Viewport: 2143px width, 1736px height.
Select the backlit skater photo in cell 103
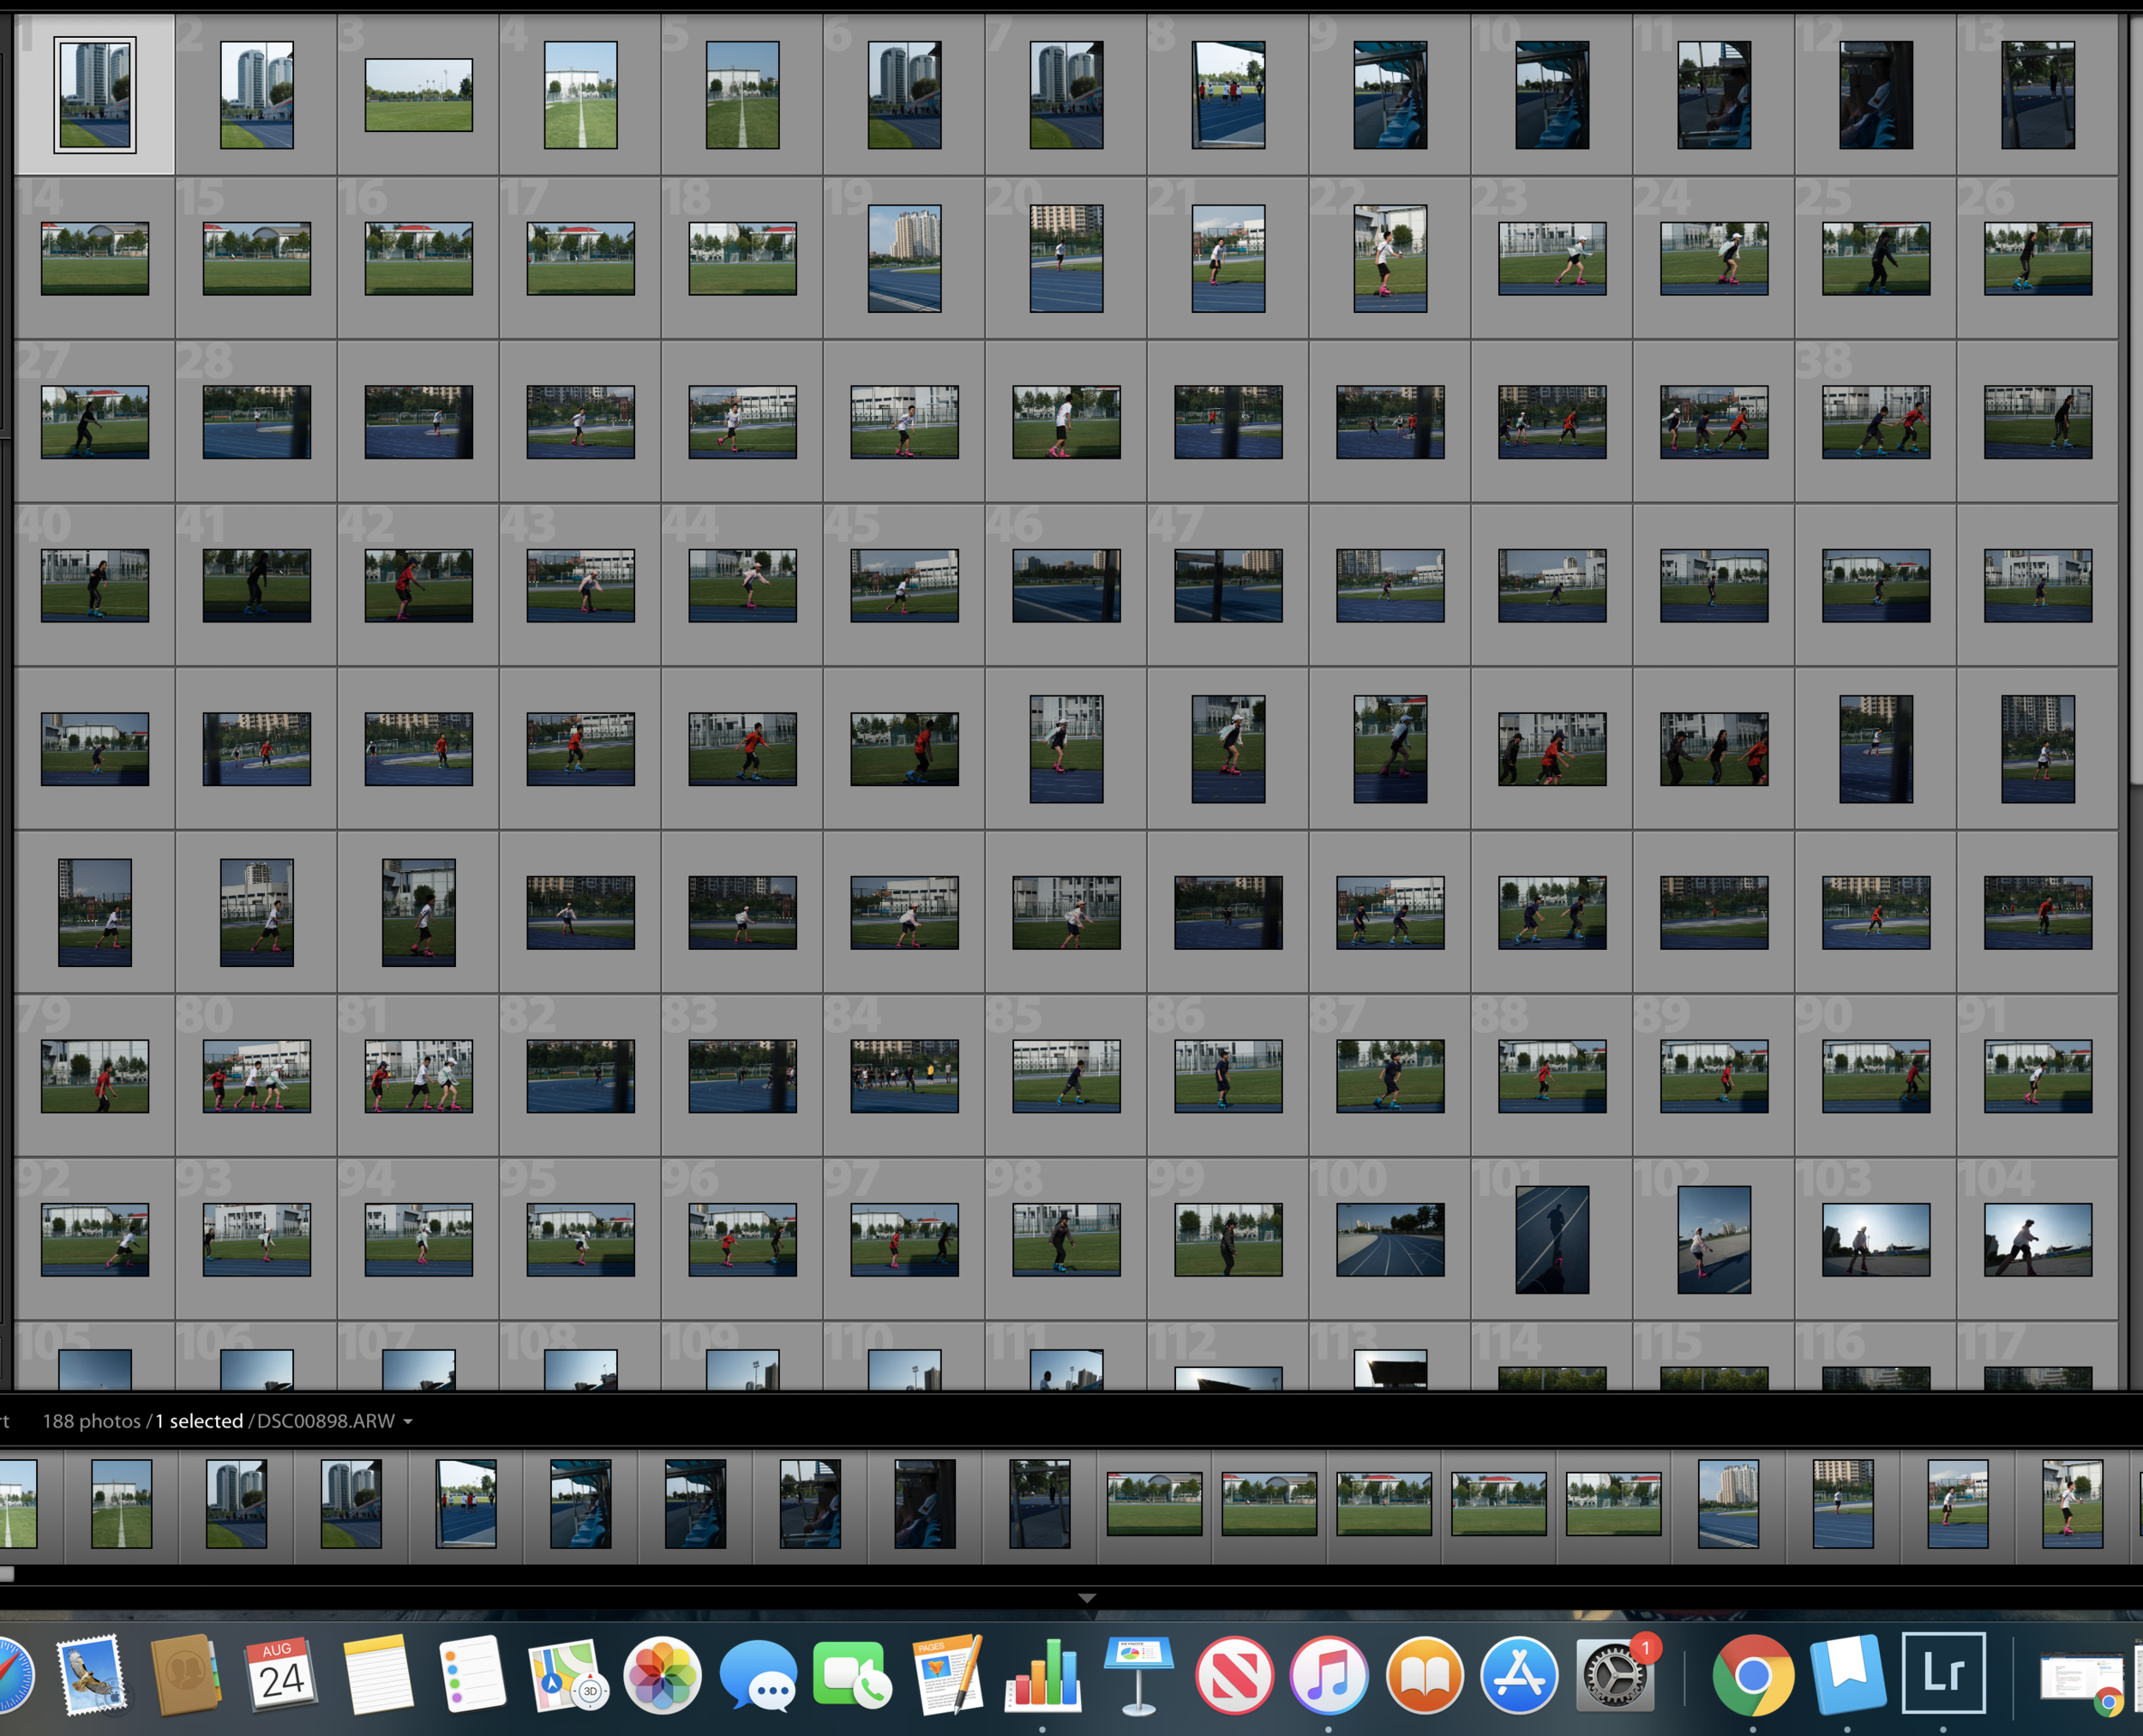(1876, 1239)
